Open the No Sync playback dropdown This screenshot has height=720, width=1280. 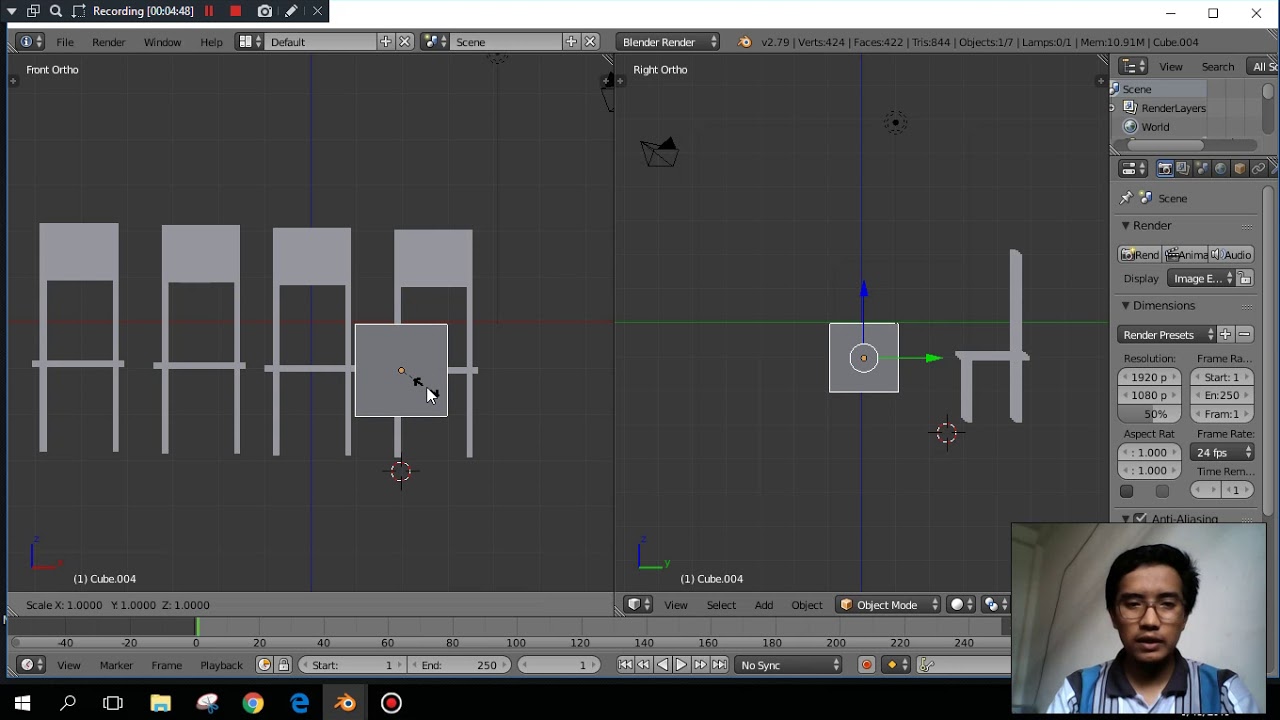pos(790,665)
